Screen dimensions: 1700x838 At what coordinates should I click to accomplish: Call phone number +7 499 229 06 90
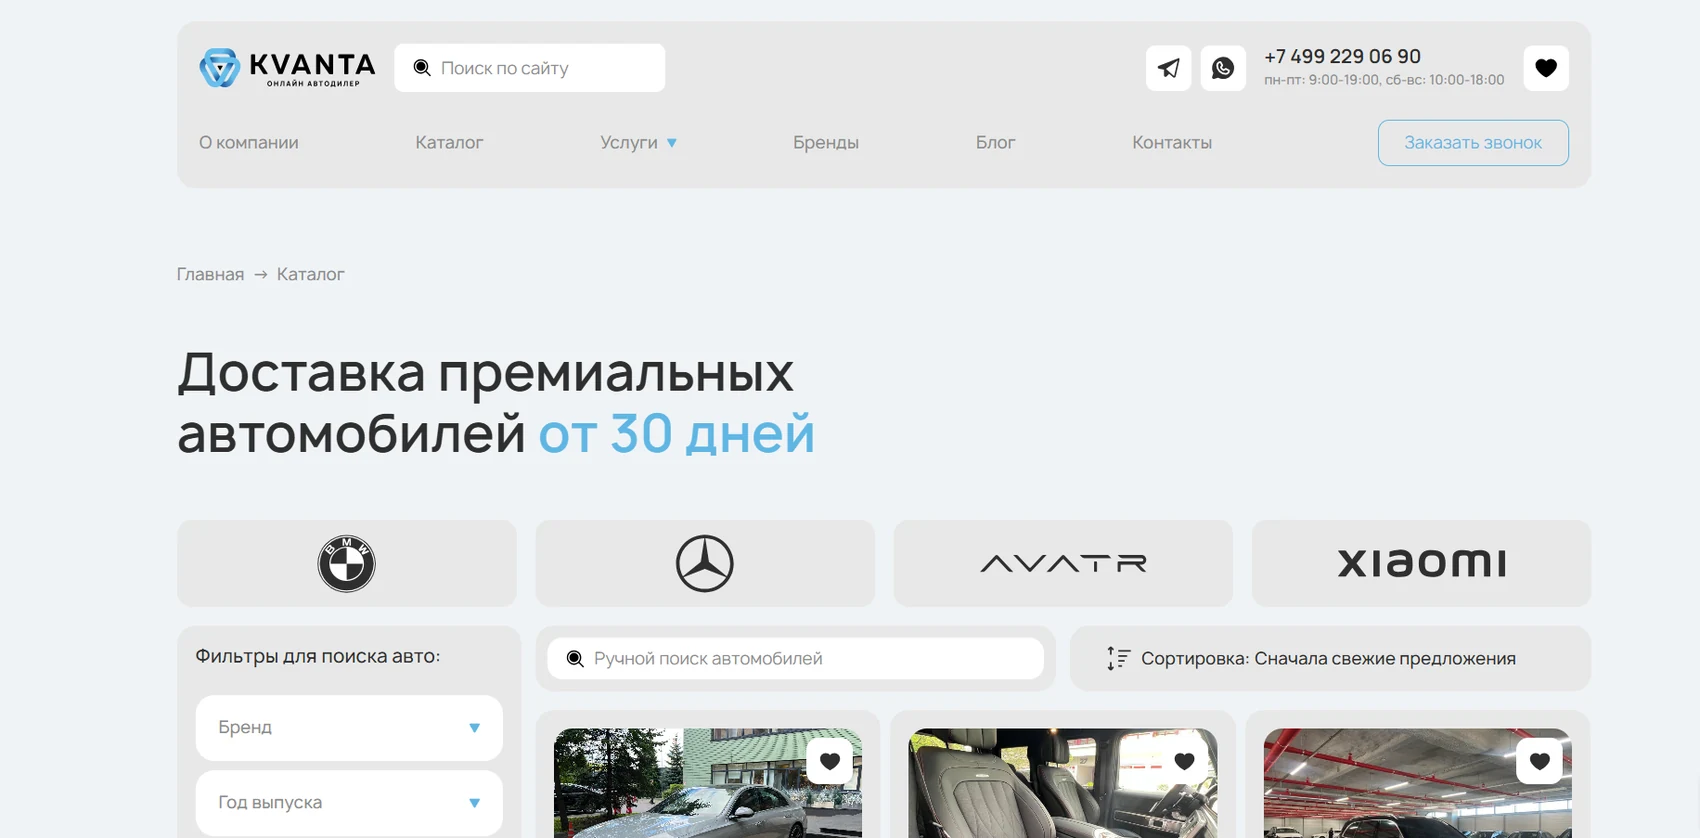click(x=1342, y=57)
